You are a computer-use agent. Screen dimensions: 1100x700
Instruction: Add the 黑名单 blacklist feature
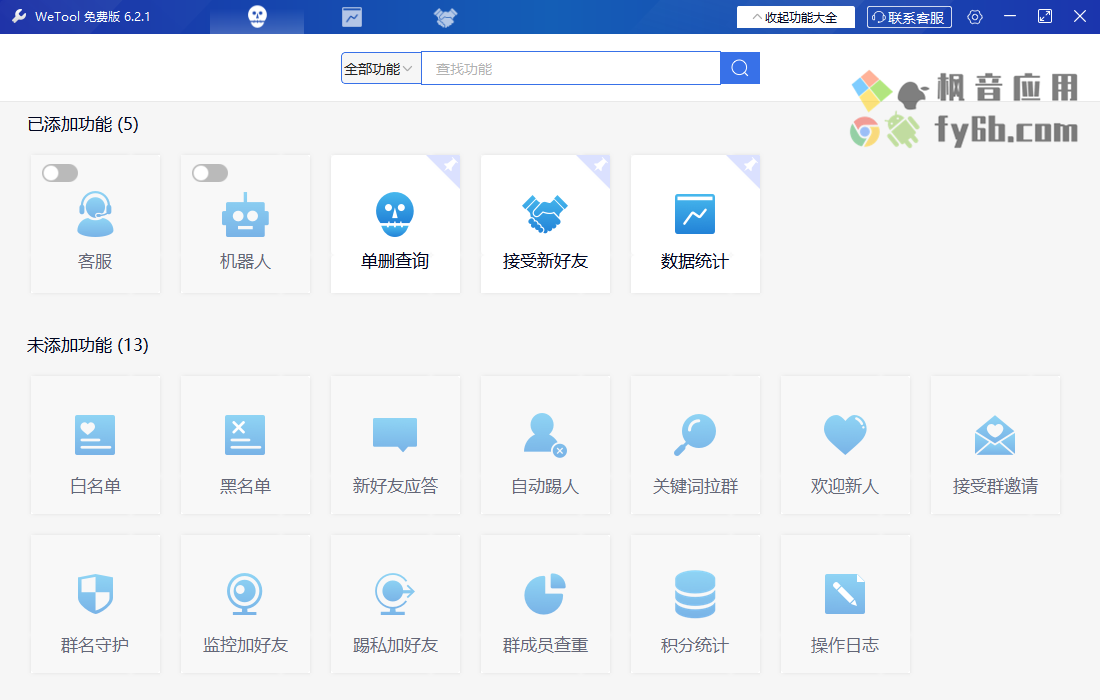click(246, 445)
